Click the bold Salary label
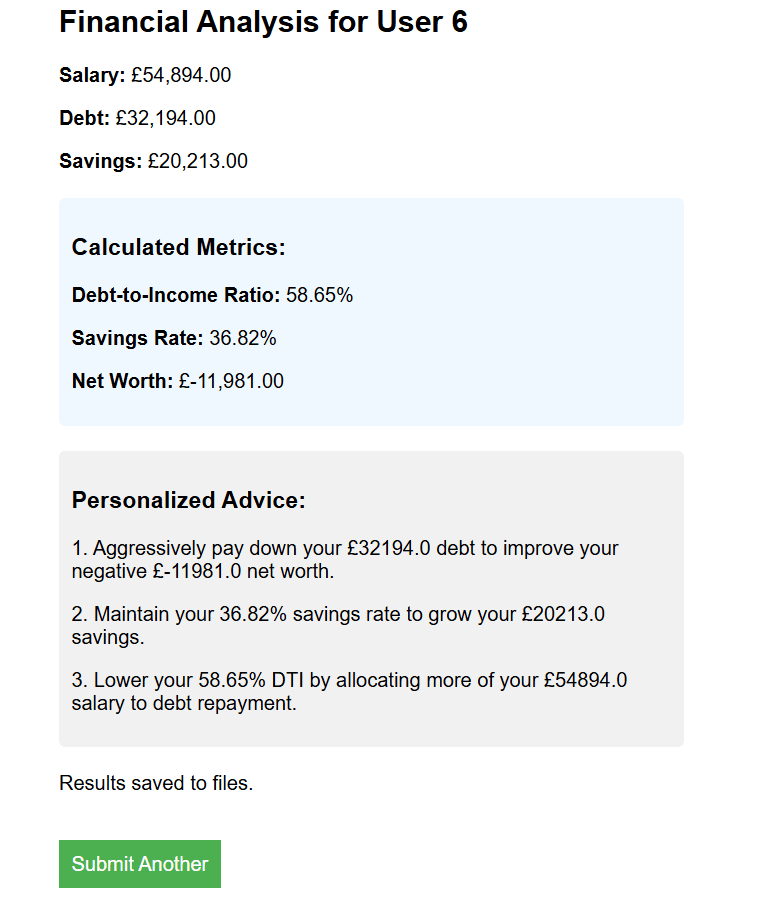Image resolution: width=759 pixels, height=916 pixels. (92, 75)
